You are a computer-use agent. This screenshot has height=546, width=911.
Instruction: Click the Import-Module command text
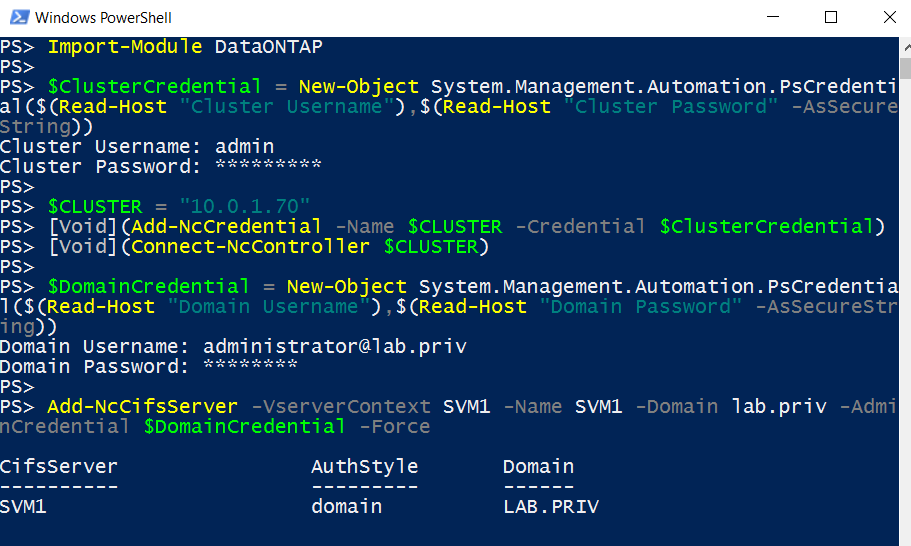point(125,46)
